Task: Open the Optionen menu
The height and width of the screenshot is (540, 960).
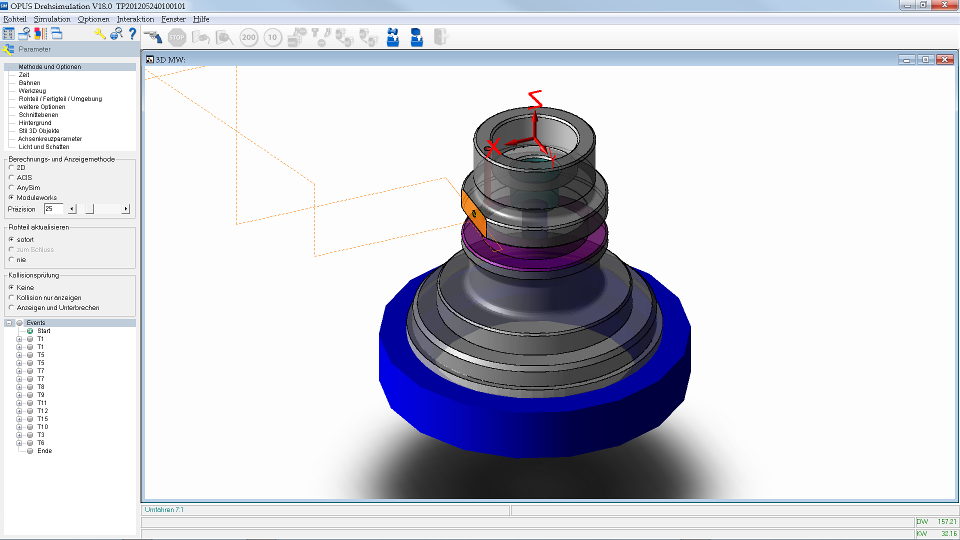Action: [93, 19]
